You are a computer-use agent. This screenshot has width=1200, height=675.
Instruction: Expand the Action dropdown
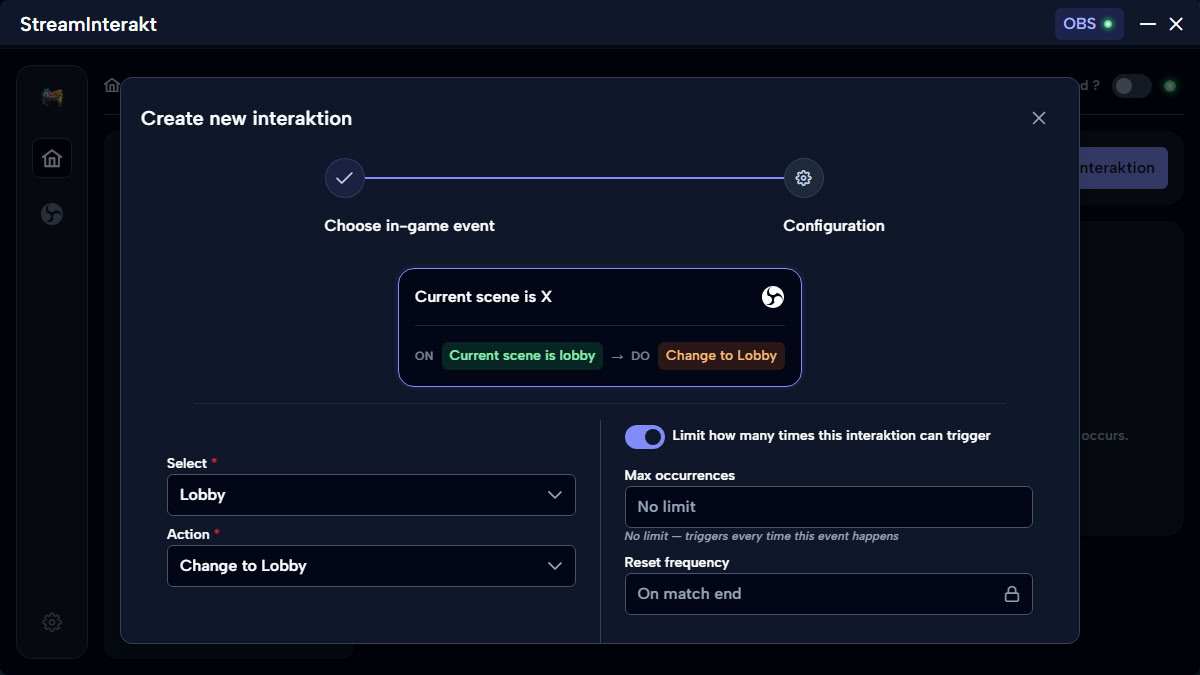coord(371,566)
